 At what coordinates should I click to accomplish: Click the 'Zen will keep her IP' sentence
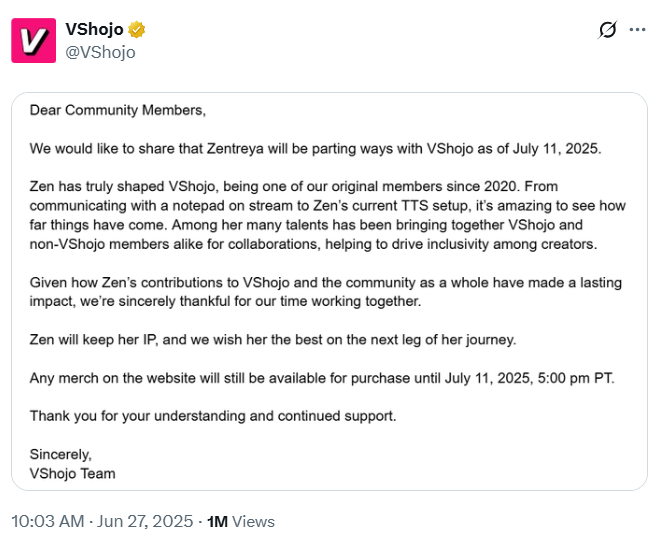click(272, 339)
